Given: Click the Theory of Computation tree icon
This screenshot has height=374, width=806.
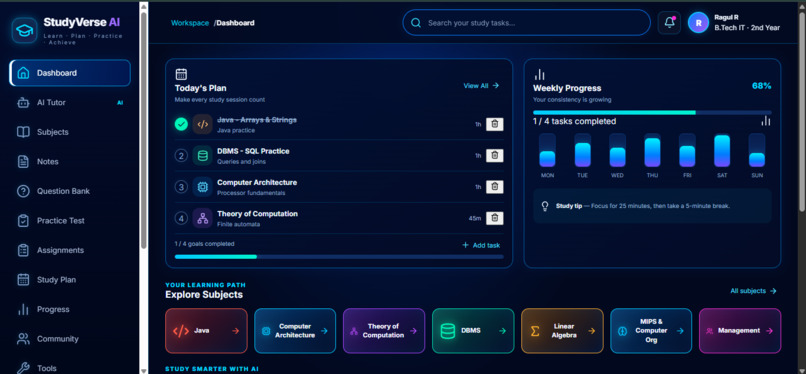Looking at the screenshot, I should tap(203, 218).
